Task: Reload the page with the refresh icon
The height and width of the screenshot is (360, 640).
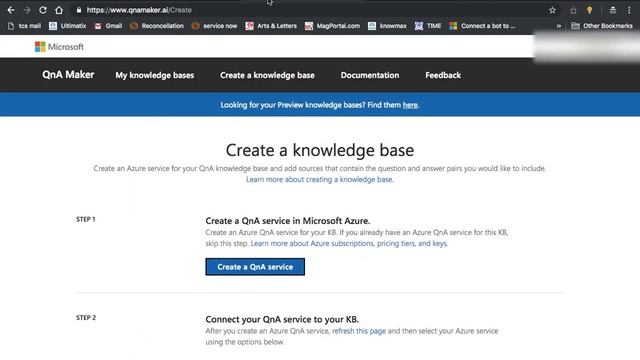Action: [43, 10]
